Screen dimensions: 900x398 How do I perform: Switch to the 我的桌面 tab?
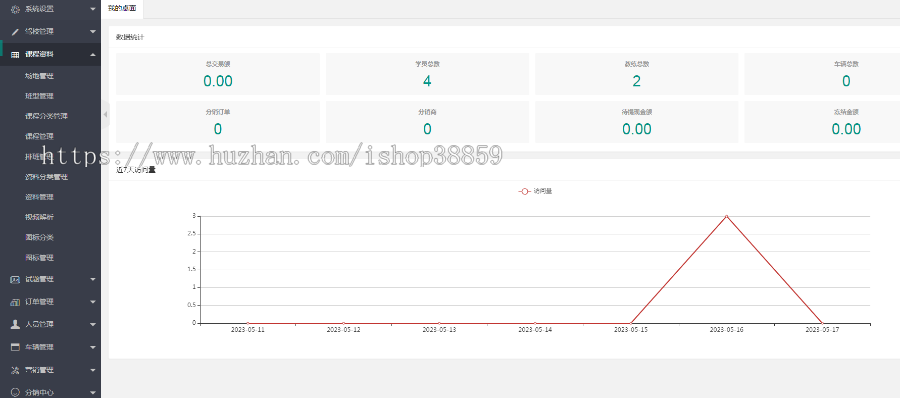point(122,9)
